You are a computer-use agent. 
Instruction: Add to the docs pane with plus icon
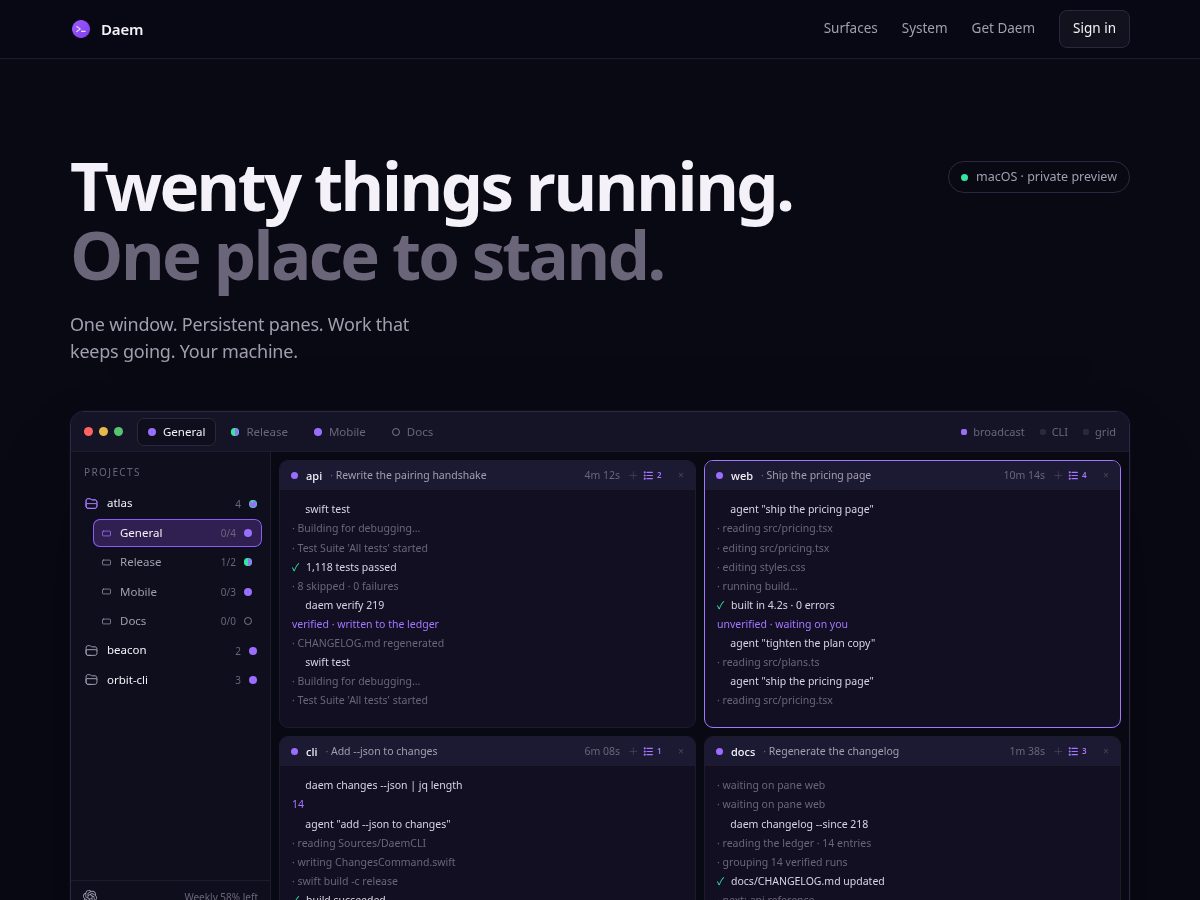click(x=1058, y=751)
